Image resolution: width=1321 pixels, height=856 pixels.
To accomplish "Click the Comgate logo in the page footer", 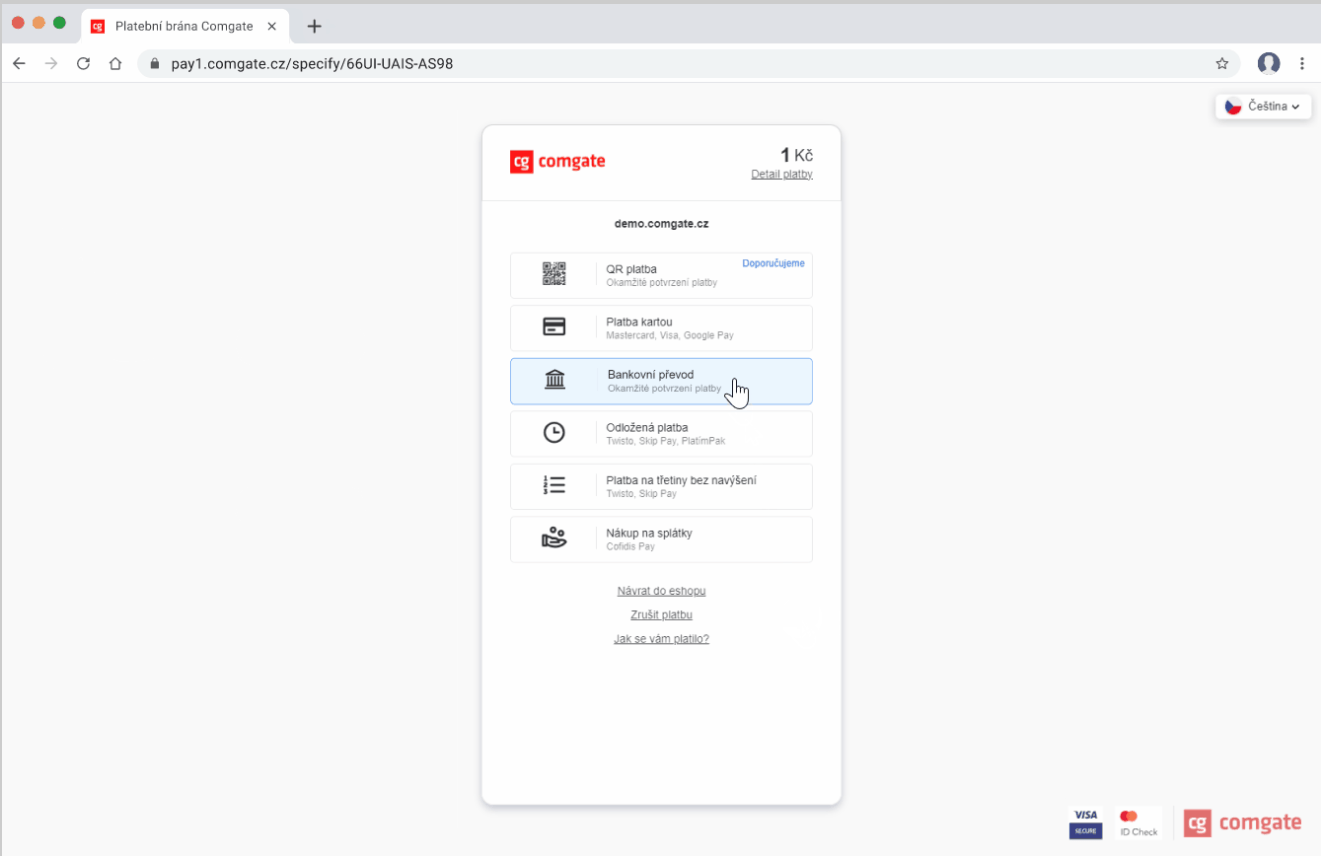I will coord(1243,823).
